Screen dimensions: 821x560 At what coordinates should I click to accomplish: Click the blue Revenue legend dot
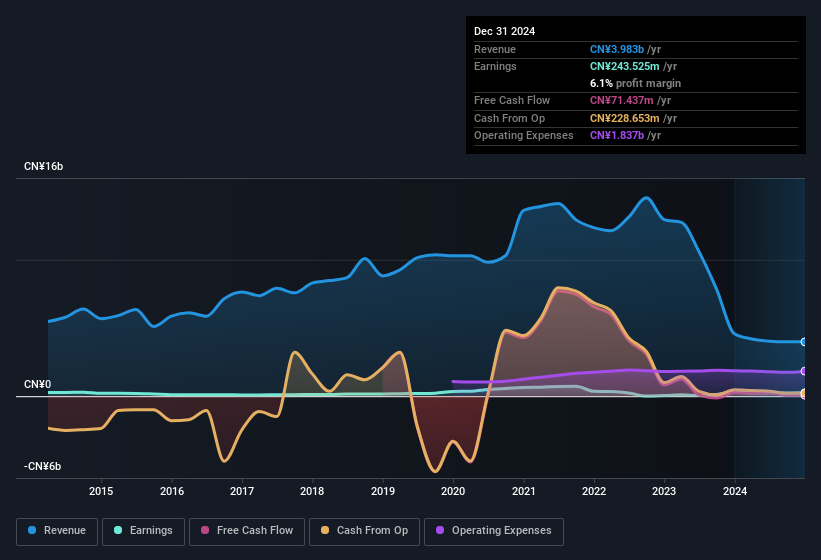click(32, 530)
